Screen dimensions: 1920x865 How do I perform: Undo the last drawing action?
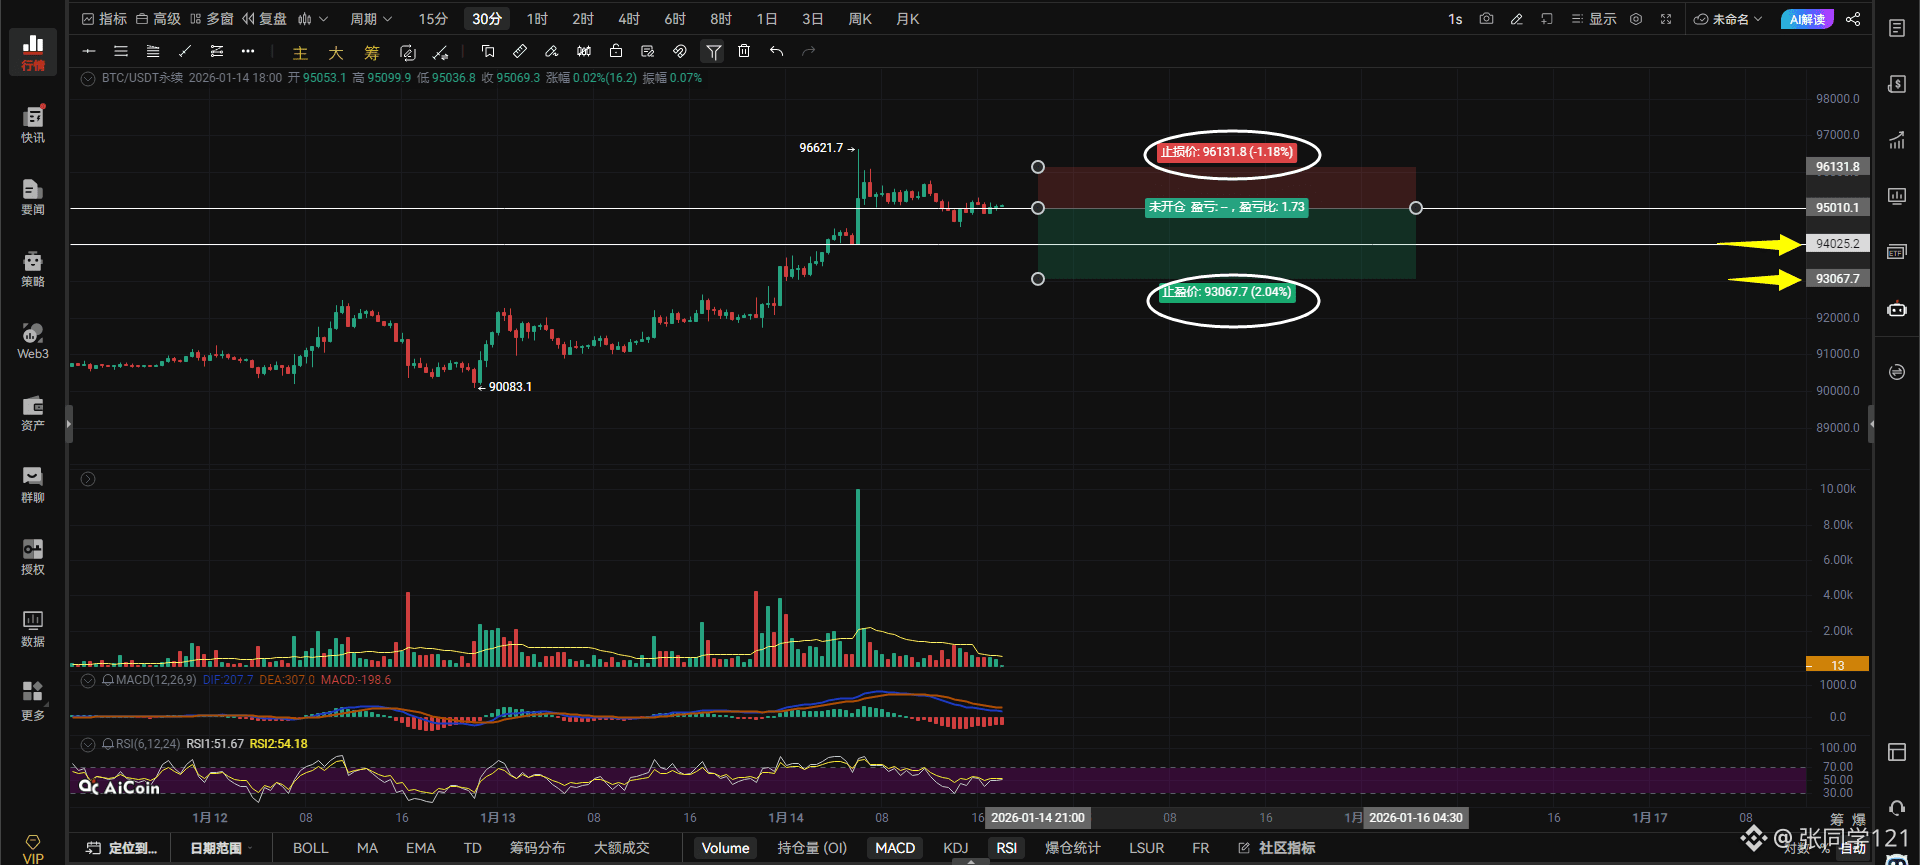[776, 51]
